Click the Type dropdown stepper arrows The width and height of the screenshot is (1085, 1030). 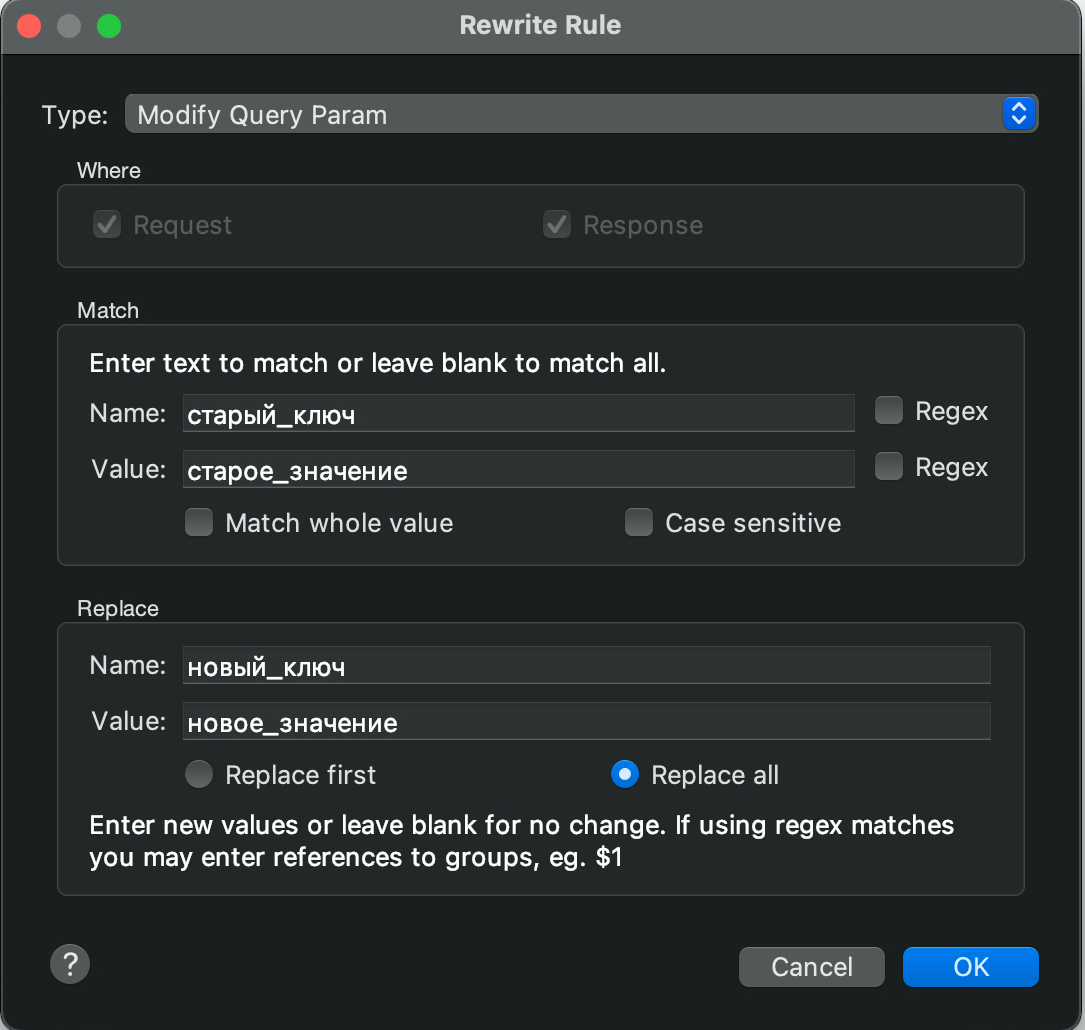1018,114
